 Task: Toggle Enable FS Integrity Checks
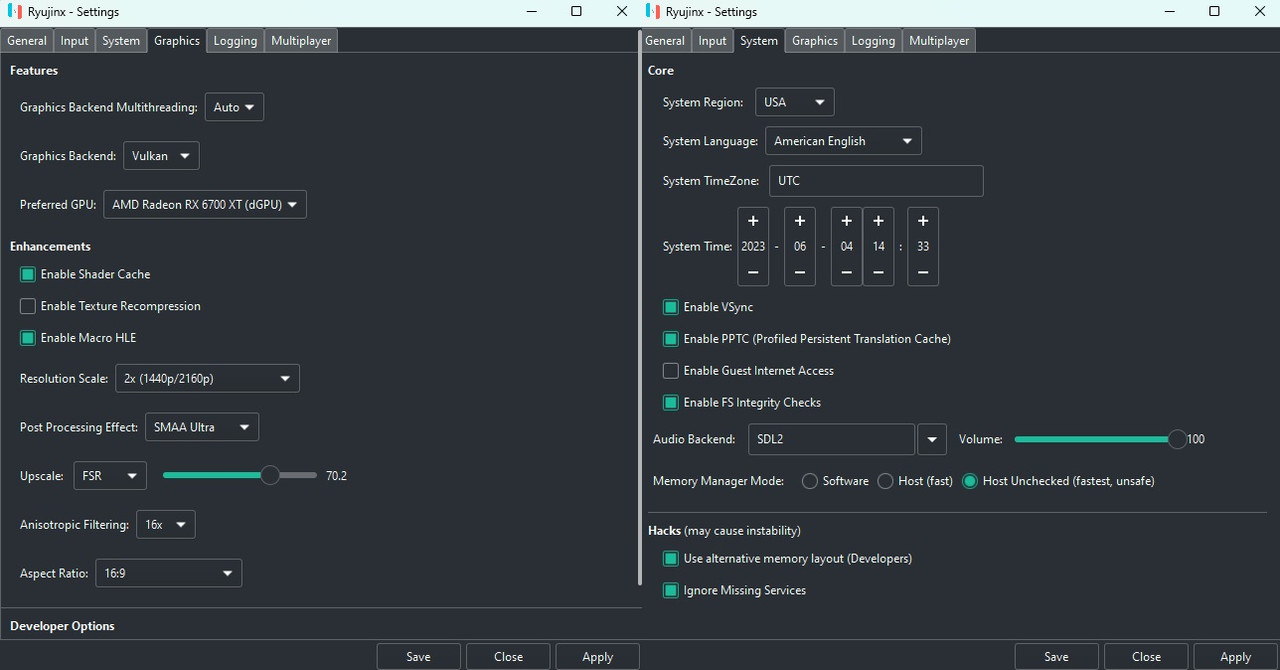[x=671, y=403]
